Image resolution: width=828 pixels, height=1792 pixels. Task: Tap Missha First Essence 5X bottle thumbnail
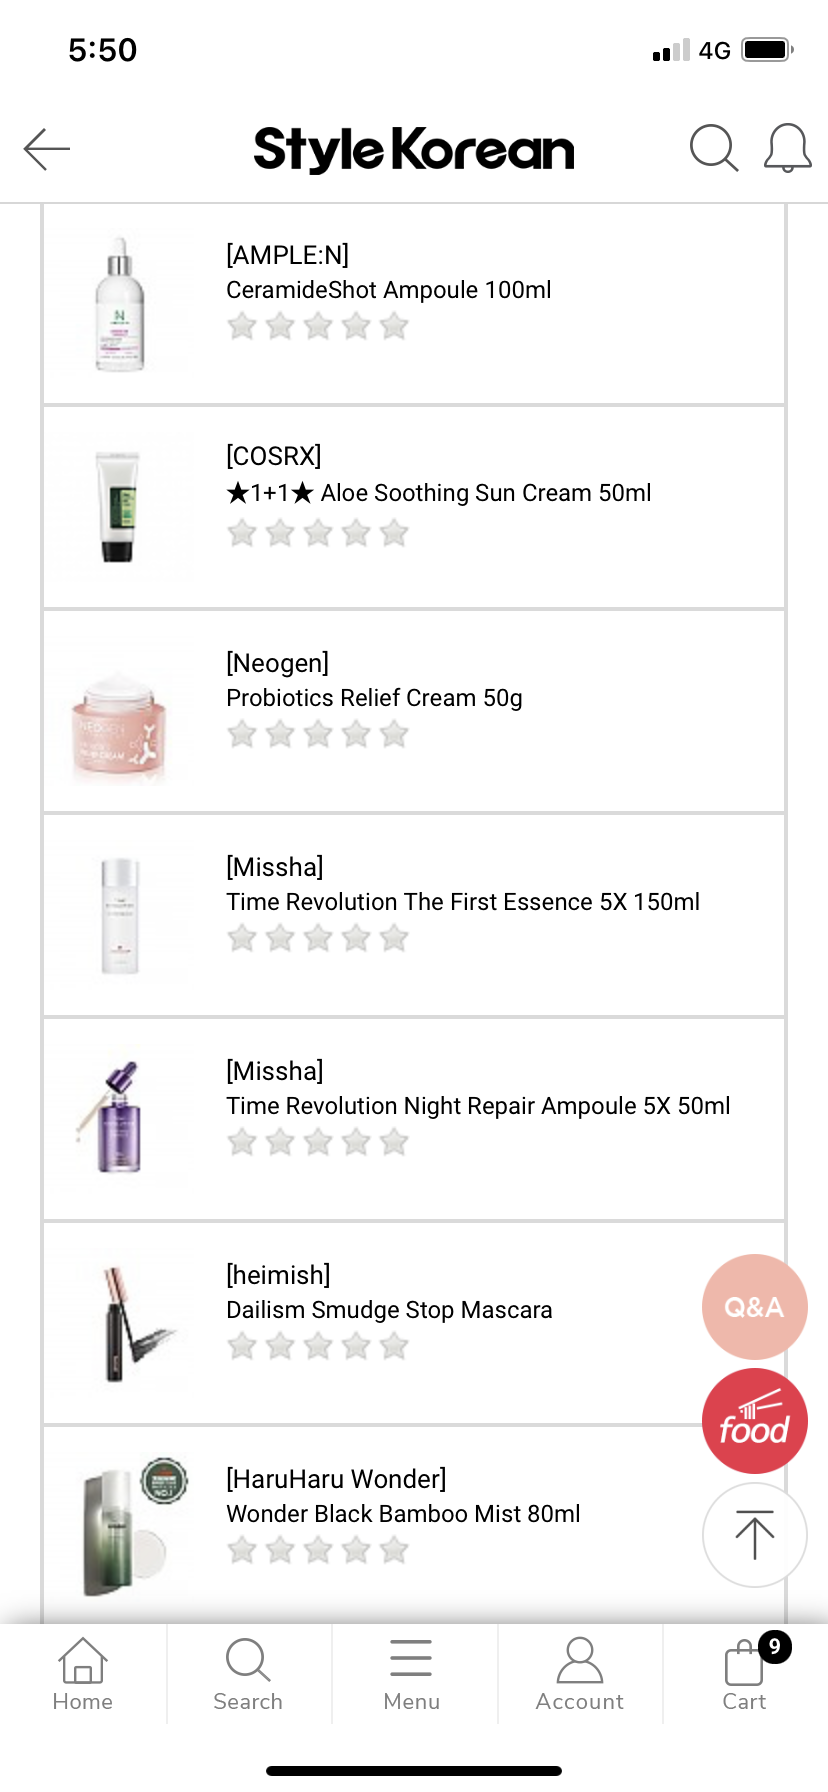coord(120,915)
